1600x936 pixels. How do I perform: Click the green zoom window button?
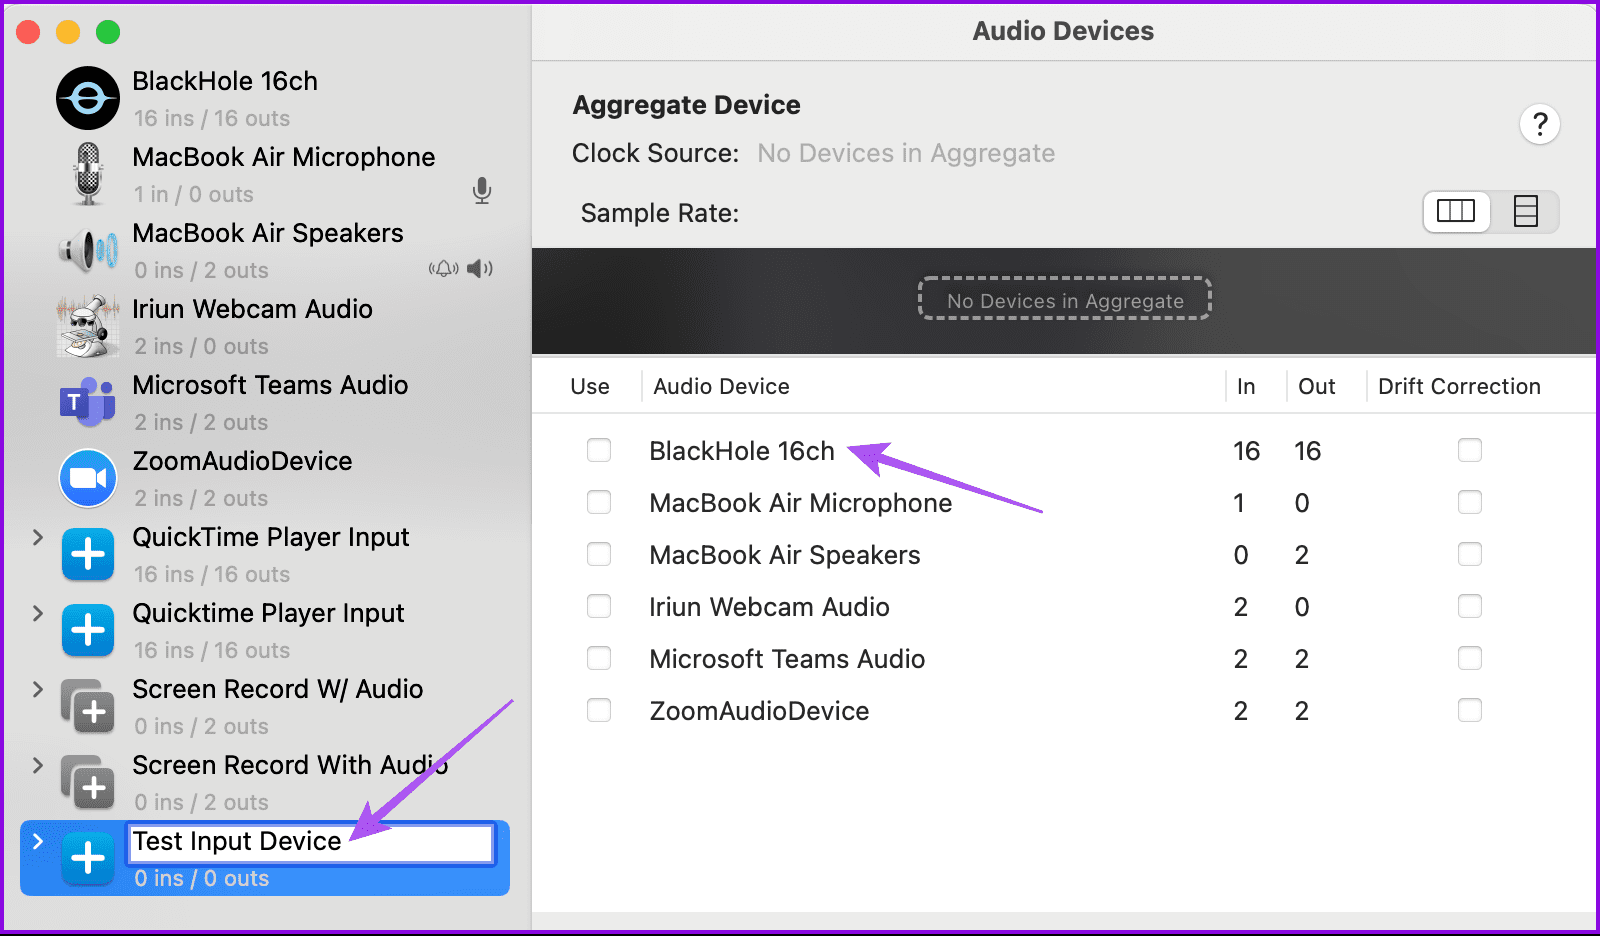tap(106, 31)
